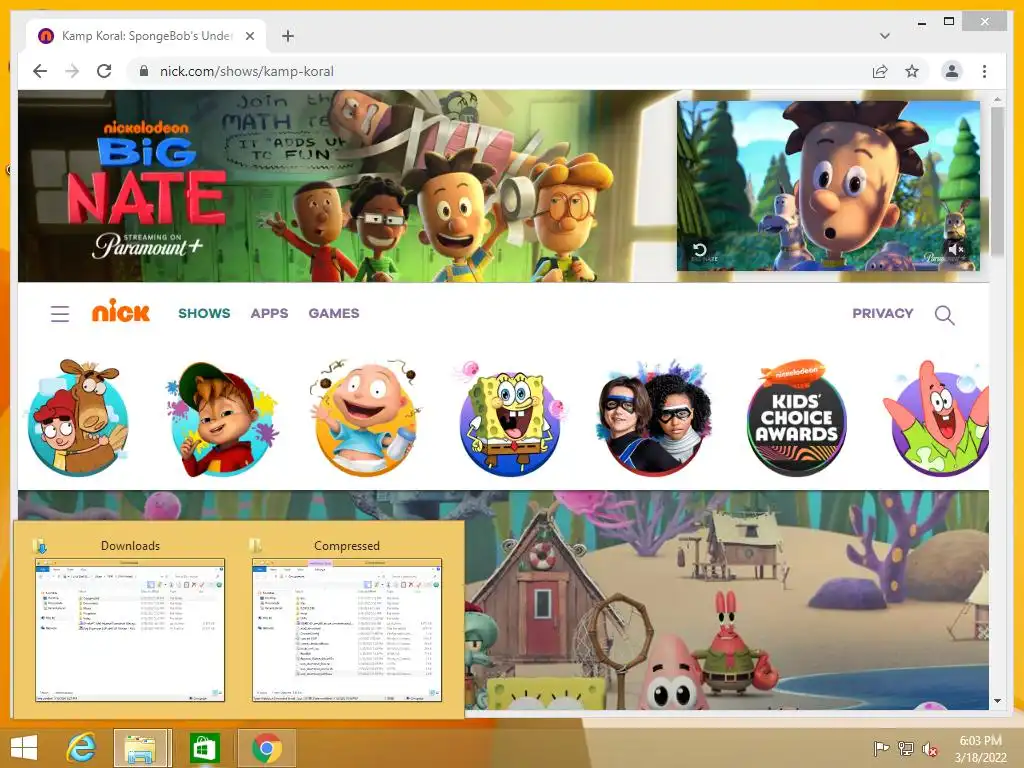Open Action Center flag icon
This screenshot has width=1024, height=768.
point(881,749)
